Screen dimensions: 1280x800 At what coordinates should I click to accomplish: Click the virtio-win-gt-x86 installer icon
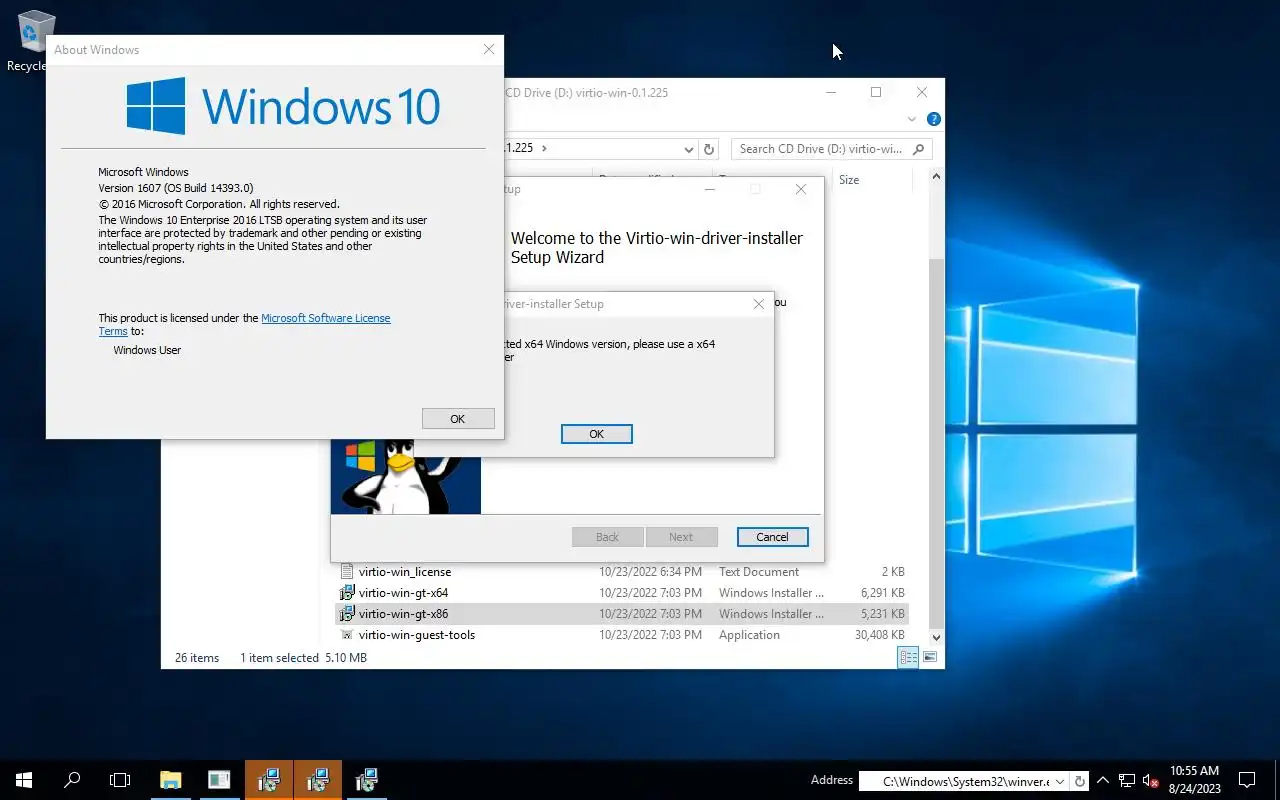(347, 614)
